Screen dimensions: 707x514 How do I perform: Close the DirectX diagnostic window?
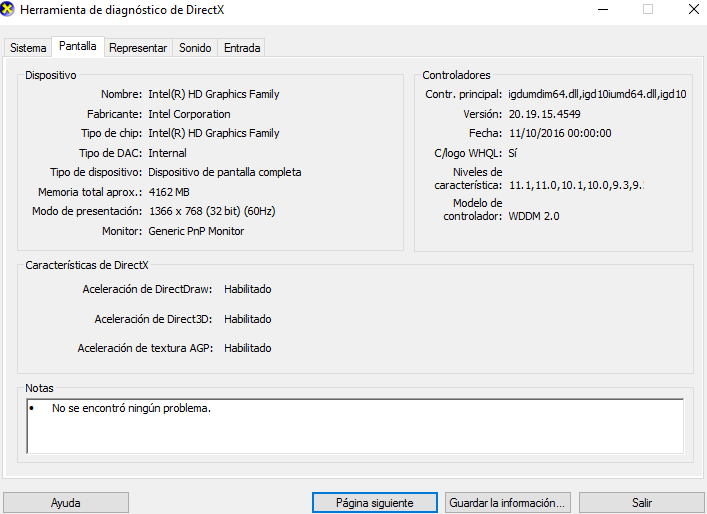694,9
